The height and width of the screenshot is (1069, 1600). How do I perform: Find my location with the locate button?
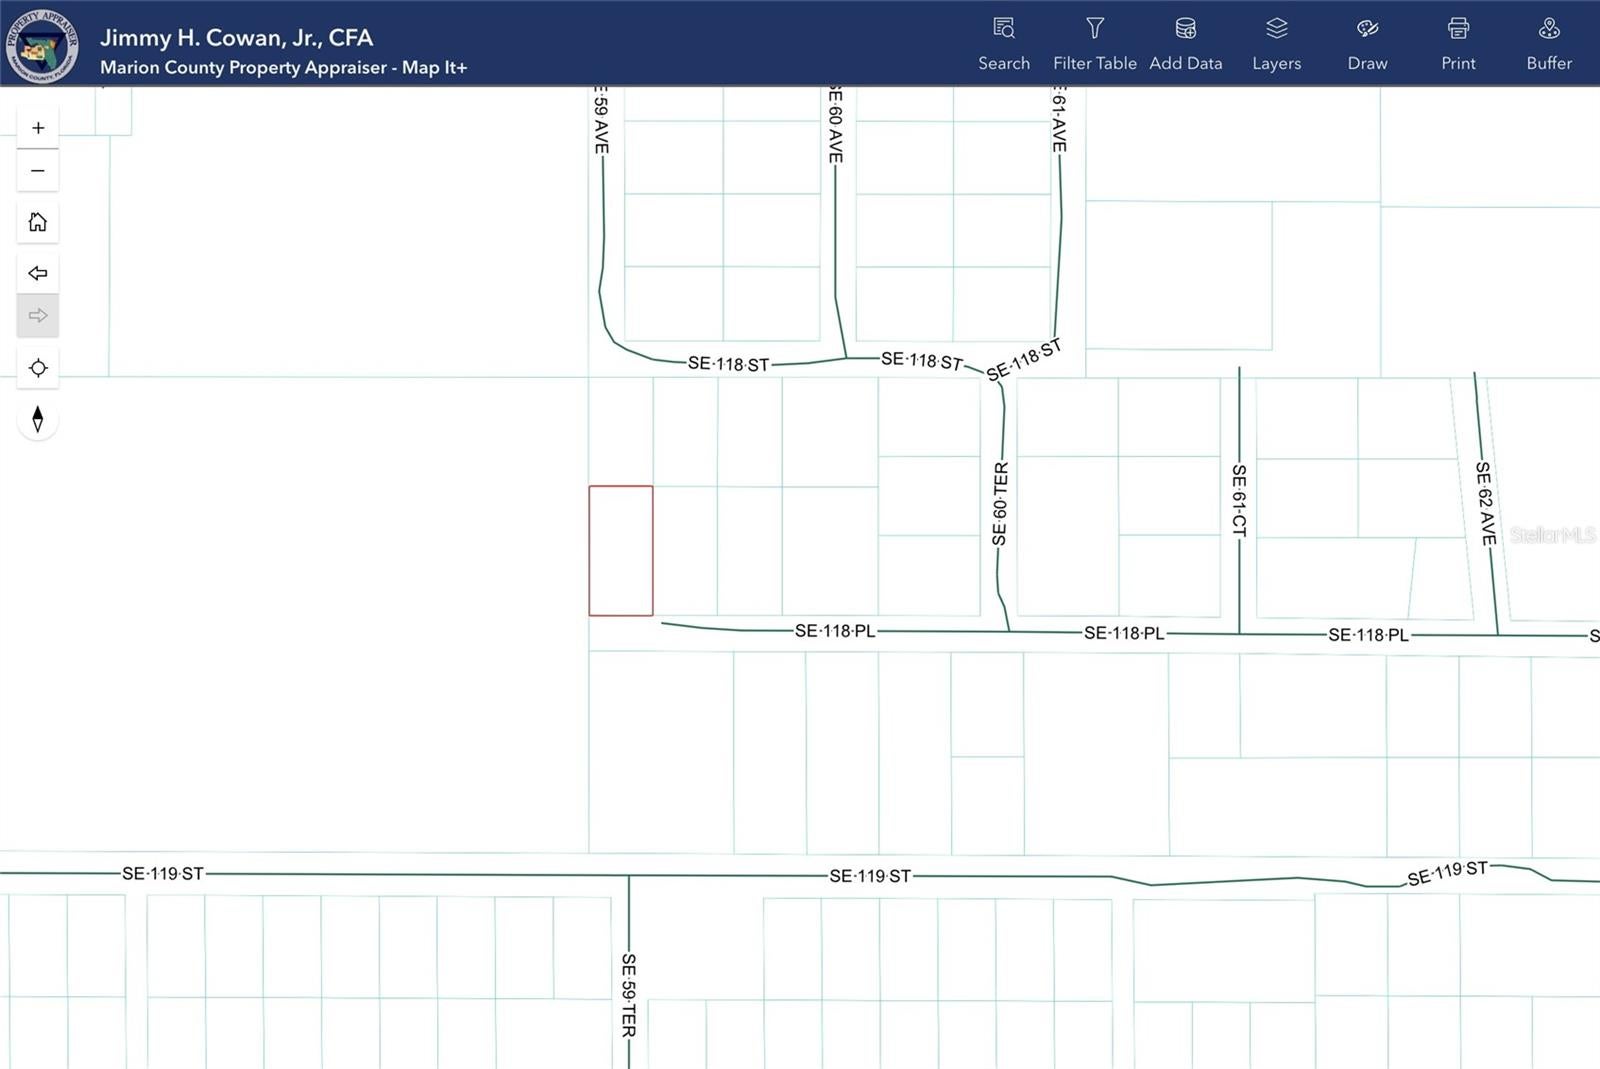(x=38, y=368)
